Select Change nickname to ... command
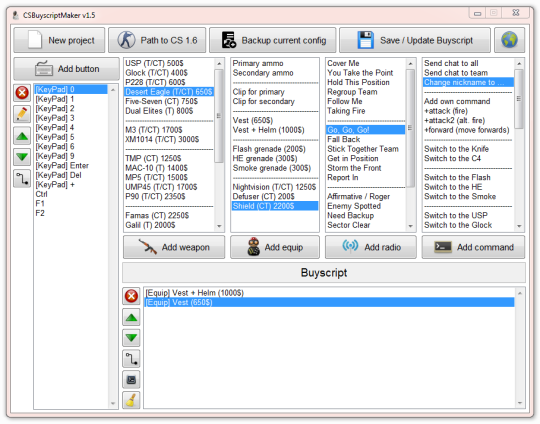 pos(468,82)
